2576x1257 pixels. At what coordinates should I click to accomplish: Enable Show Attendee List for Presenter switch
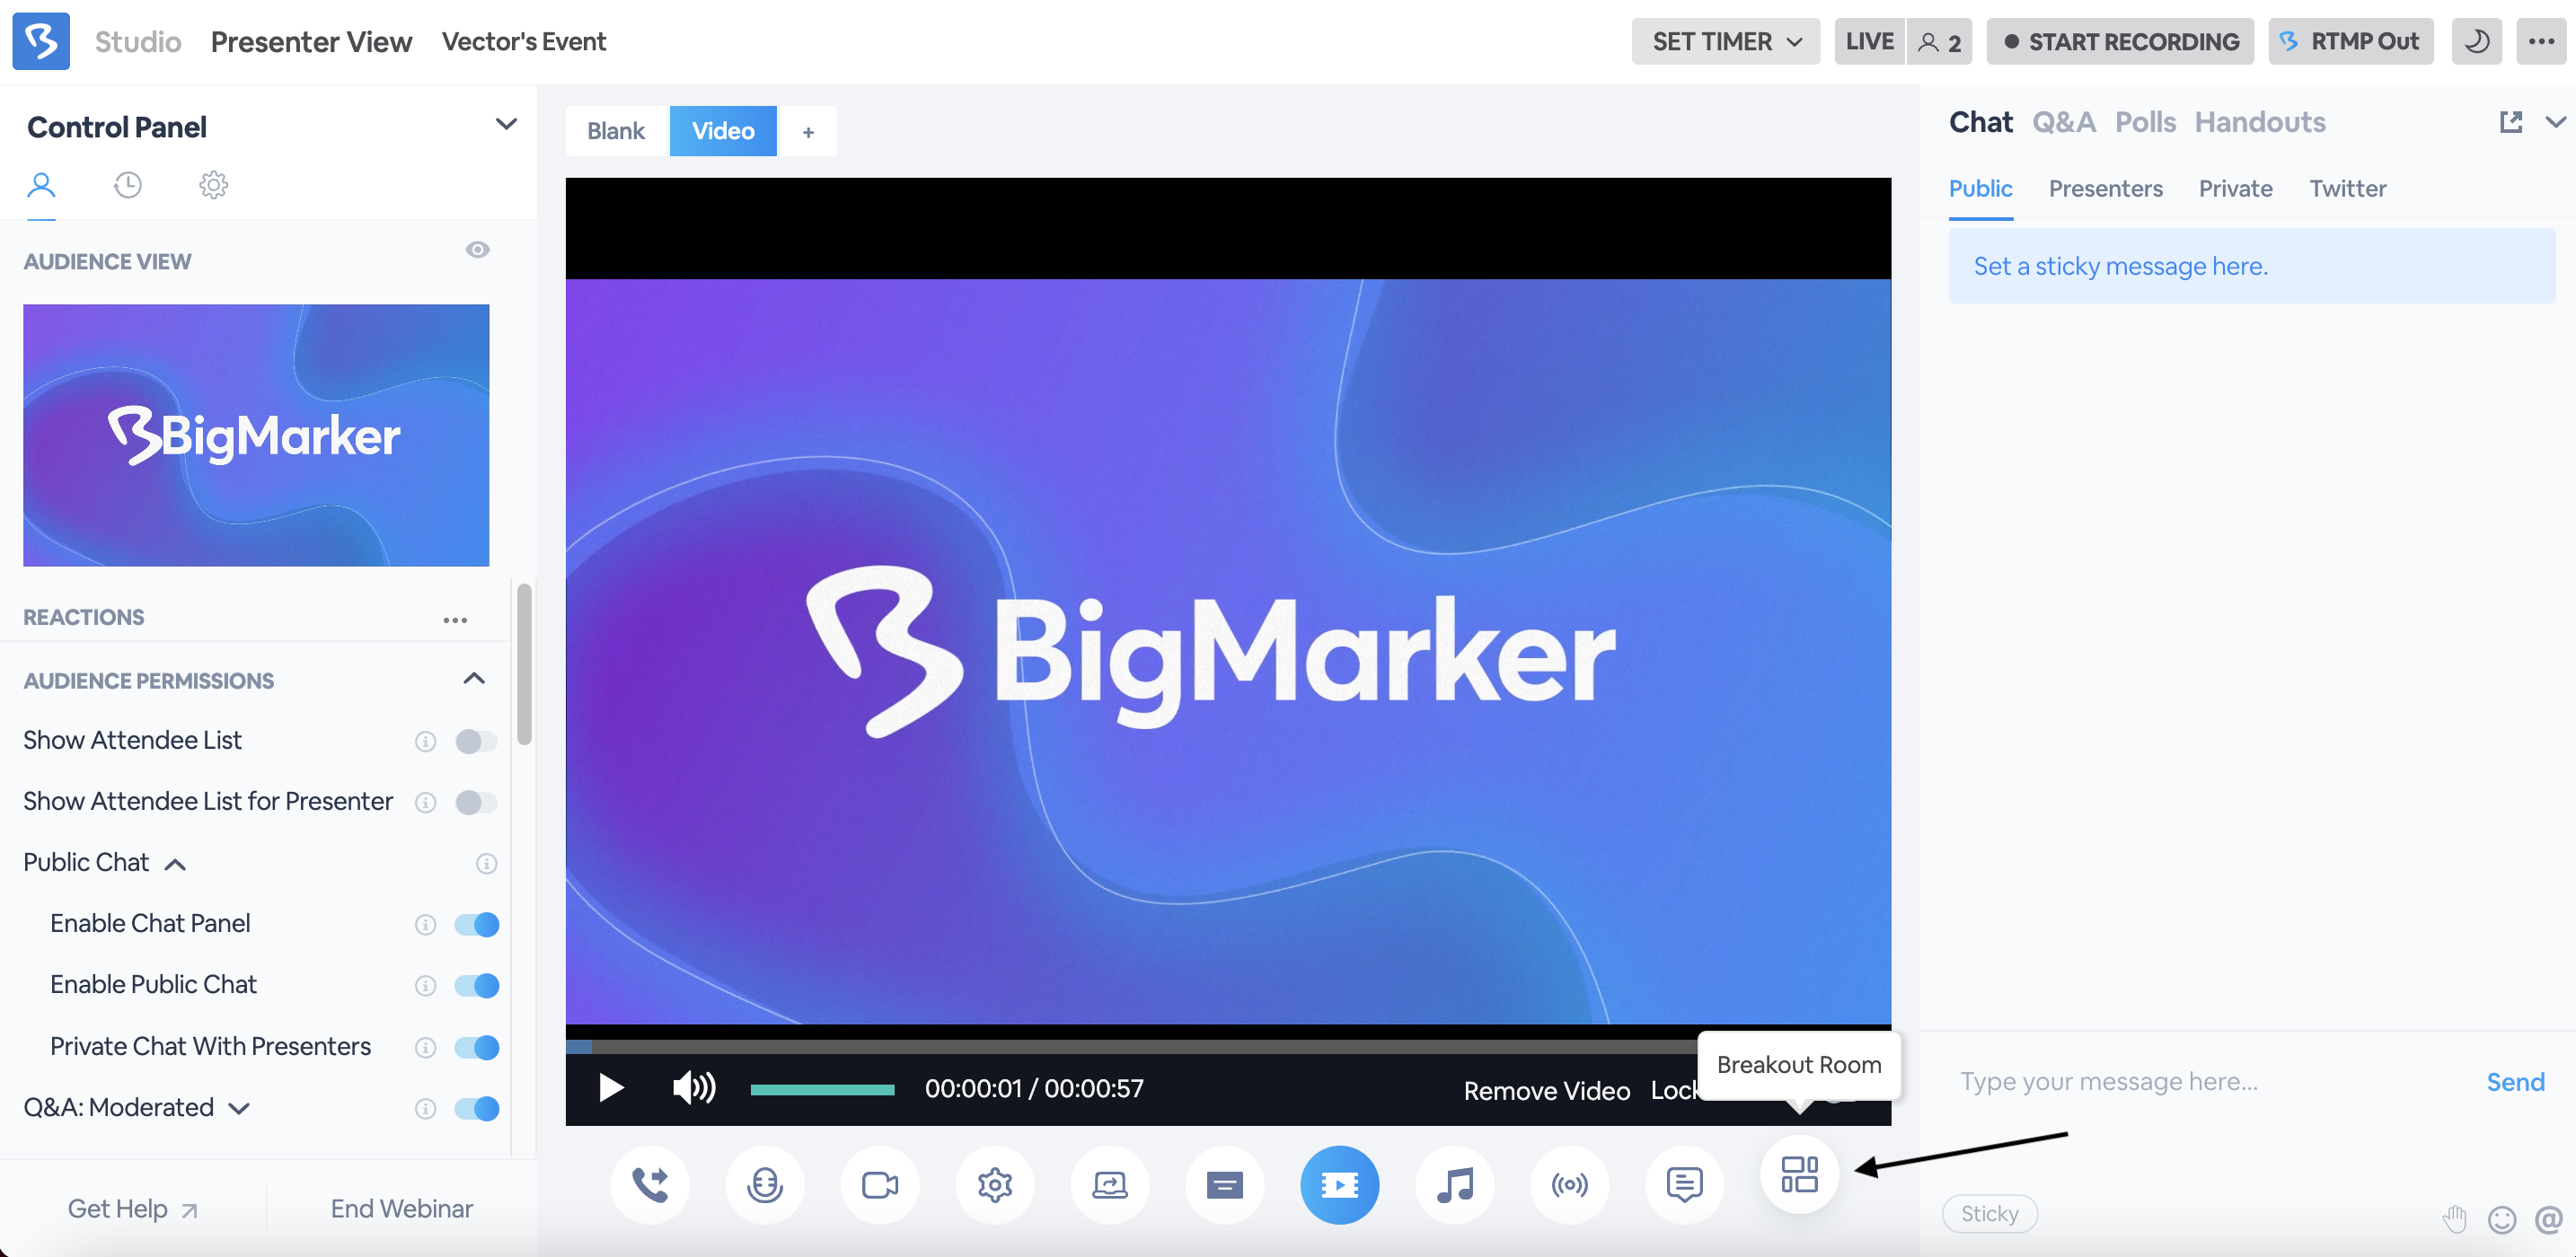[476, 802]
